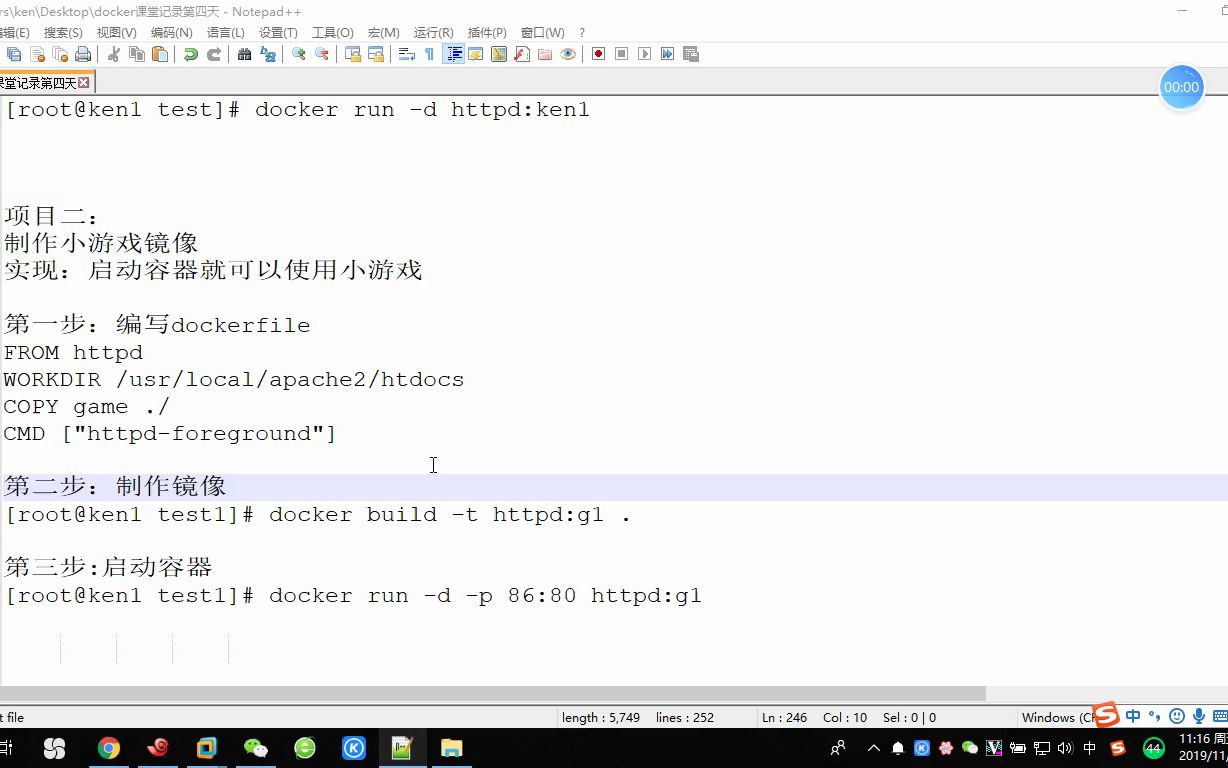Image resolution: width=1228 pixels, height=768 pixels.
Task: Print the document via the Print icon
Action: click(x=85, y=54)
